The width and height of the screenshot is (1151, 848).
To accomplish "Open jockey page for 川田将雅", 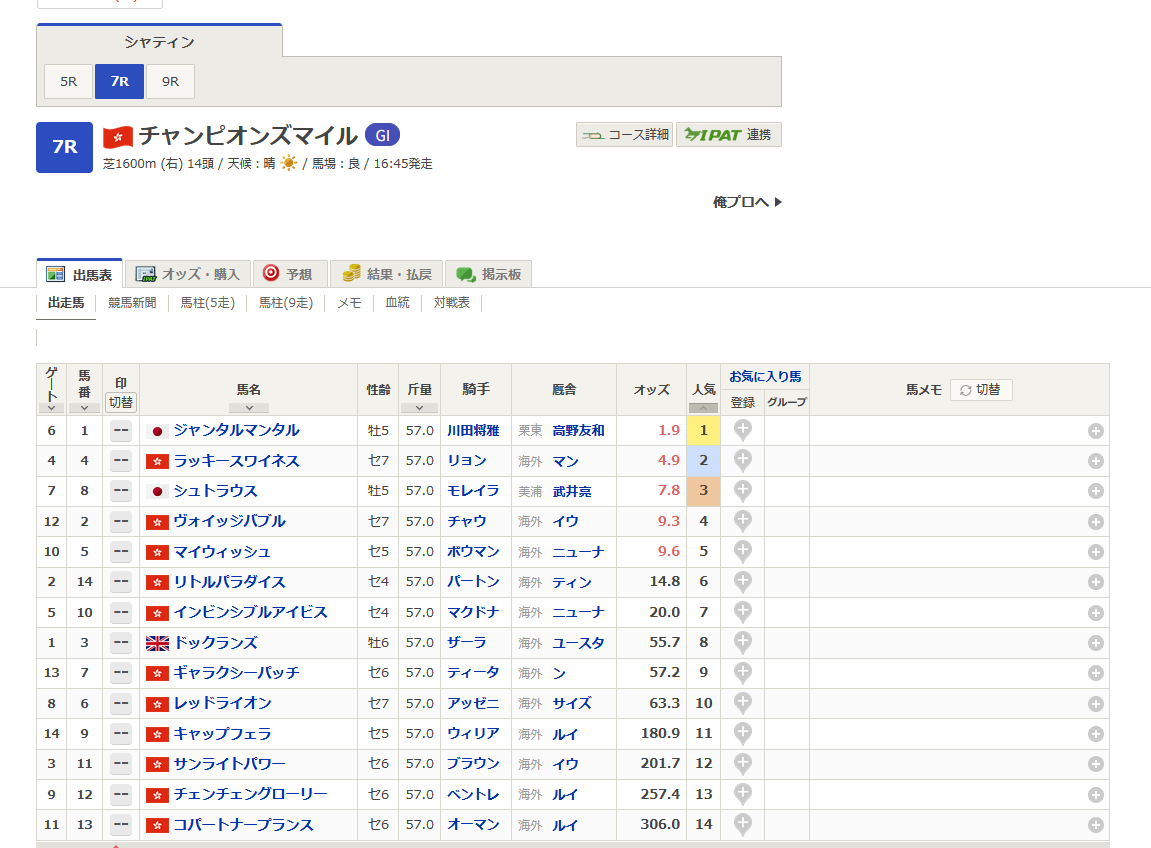I will [x=473, y=430].
